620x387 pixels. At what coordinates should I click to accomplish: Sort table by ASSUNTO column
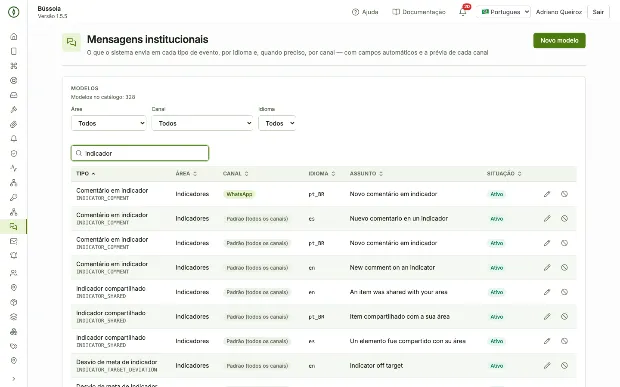366,174
